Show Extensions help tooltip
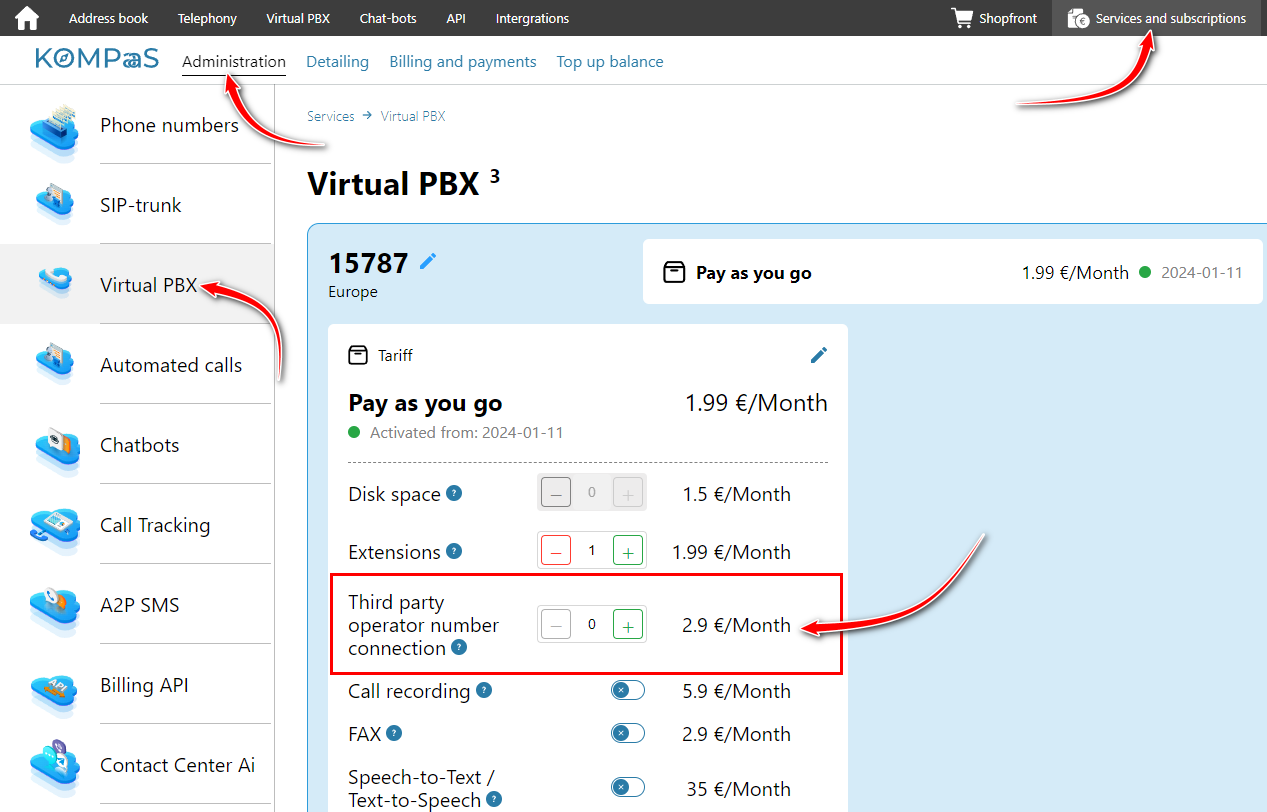 coord(454,551)
